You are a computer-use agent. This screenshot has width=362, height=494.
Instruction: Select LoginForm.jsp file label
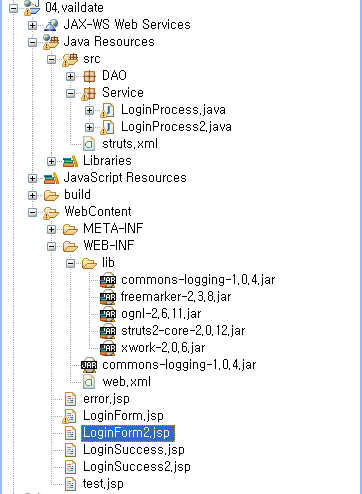[123, 416]
